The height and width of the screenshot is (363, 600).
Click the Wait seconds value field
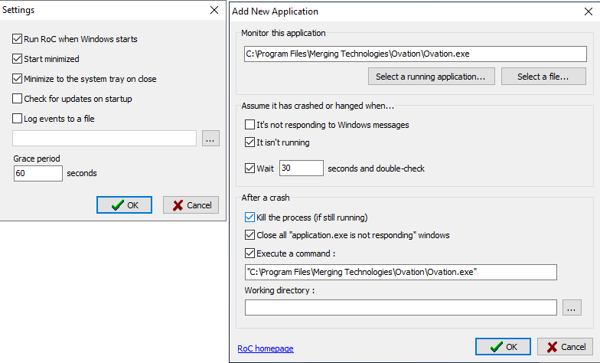(301, 168)
